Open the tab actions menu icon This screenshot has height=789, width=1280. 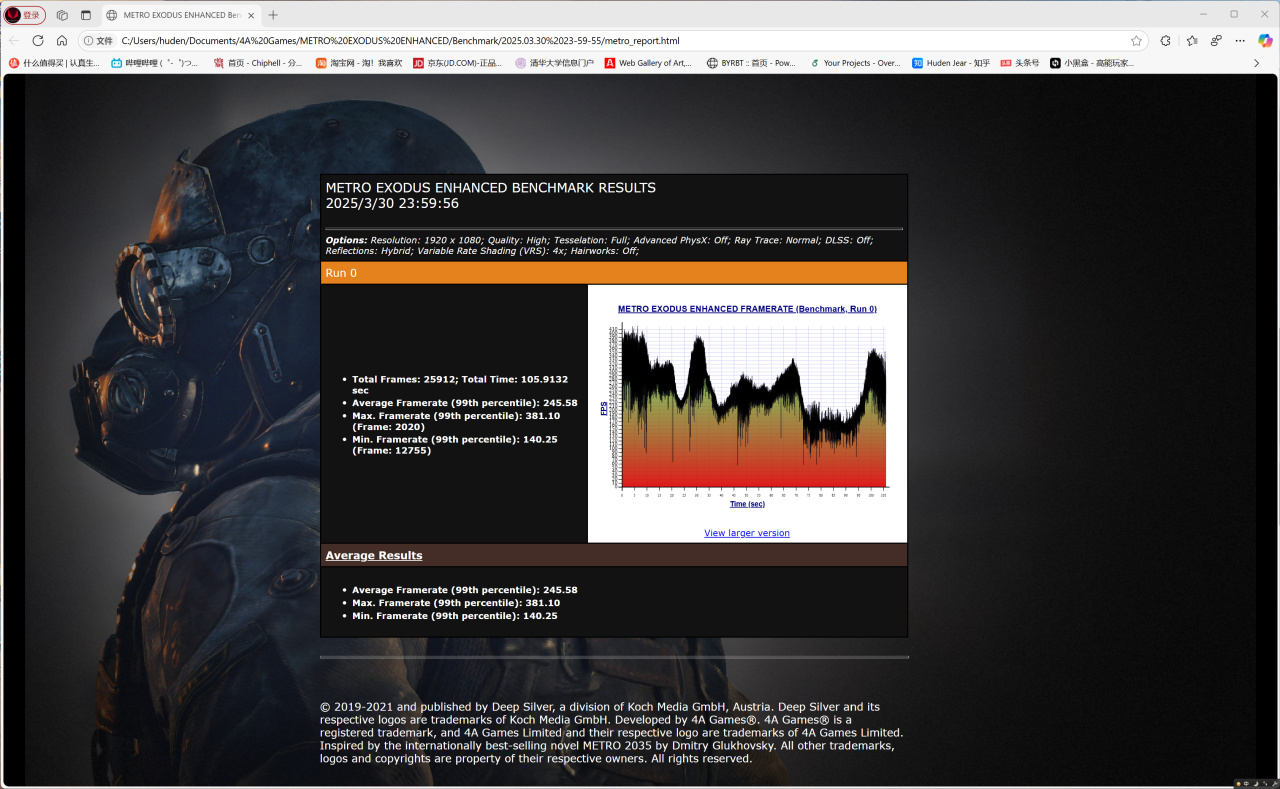click(85, 15)
